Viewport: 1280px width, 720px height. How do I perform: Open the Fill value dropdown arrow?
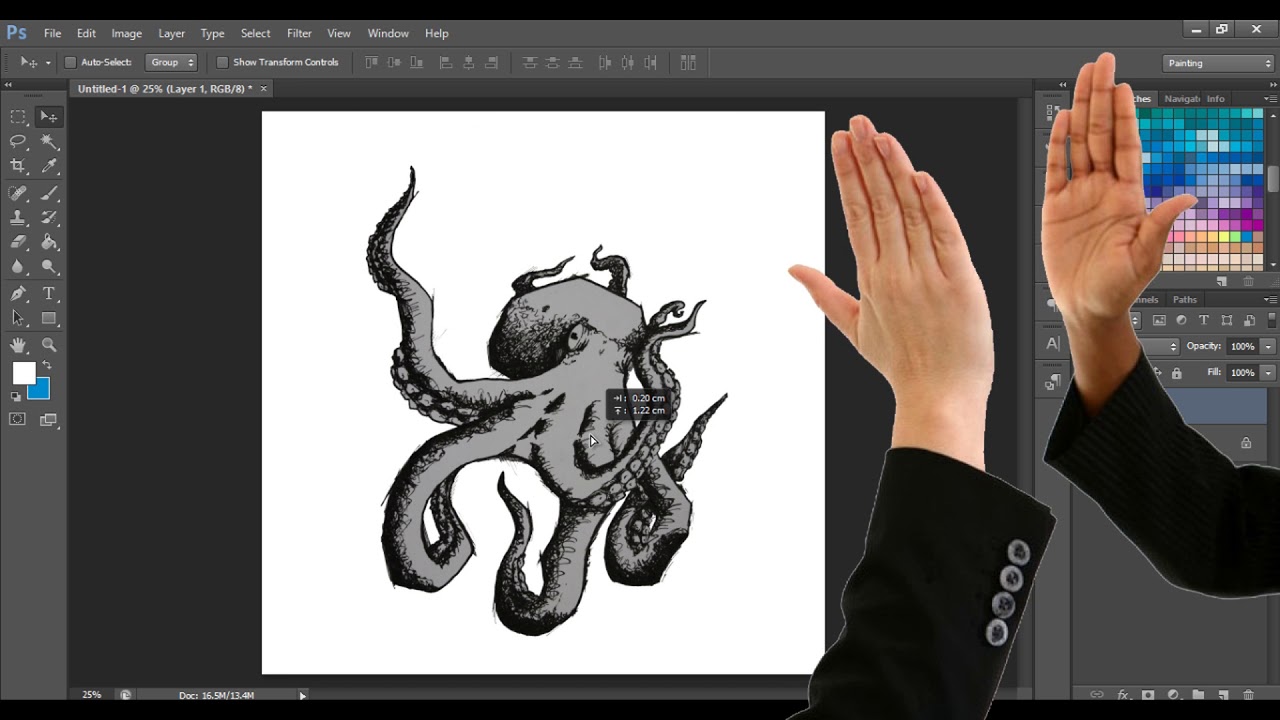tap(1267, 372)
